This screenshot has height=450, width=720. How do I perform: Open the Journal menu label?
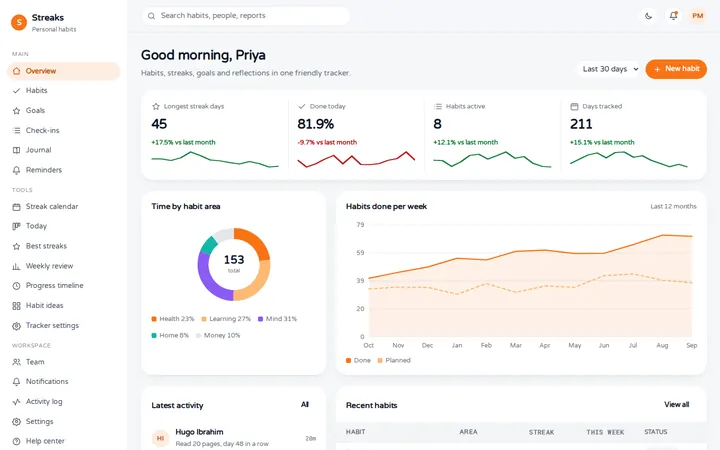(x=39, y=150)
